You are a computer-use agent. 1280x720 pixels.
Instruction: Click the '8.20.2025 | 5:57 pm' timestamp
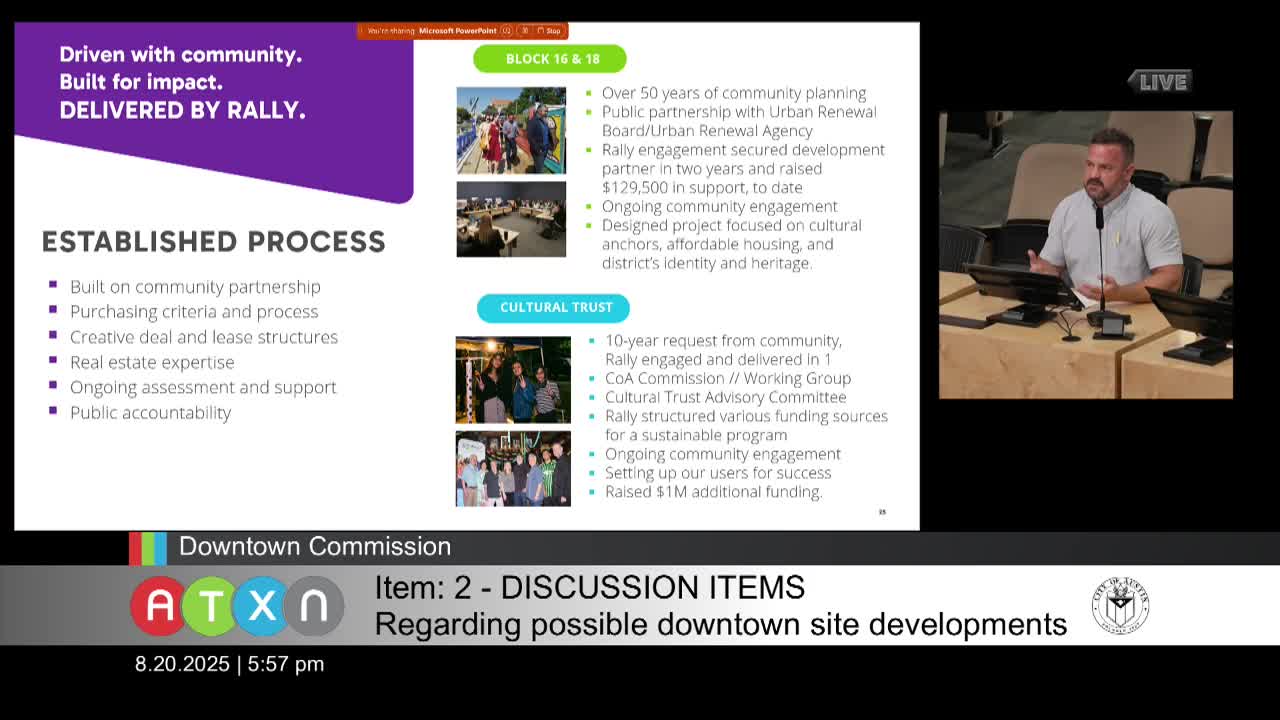point(230,664)
